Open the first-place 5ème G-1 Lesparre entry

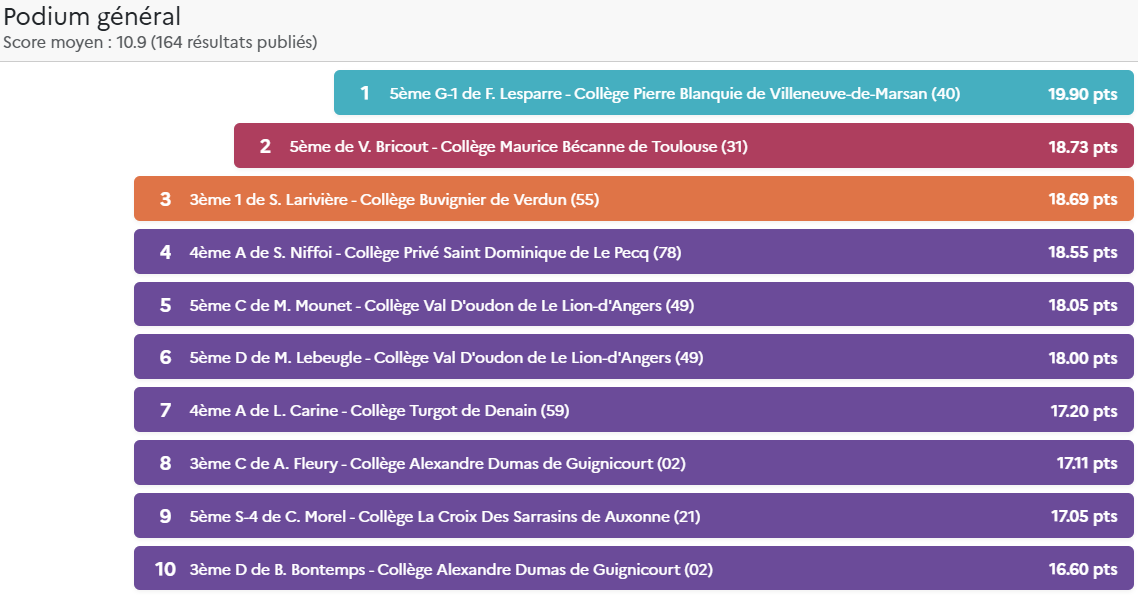(734, 93)
